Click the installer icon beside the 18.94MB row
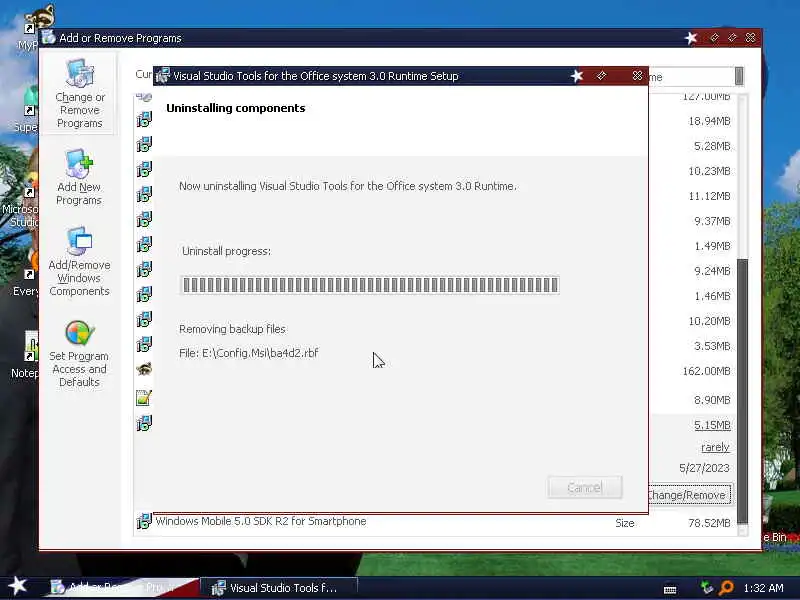The height and width of the screenshot is (600, 800). click(144, 120)
